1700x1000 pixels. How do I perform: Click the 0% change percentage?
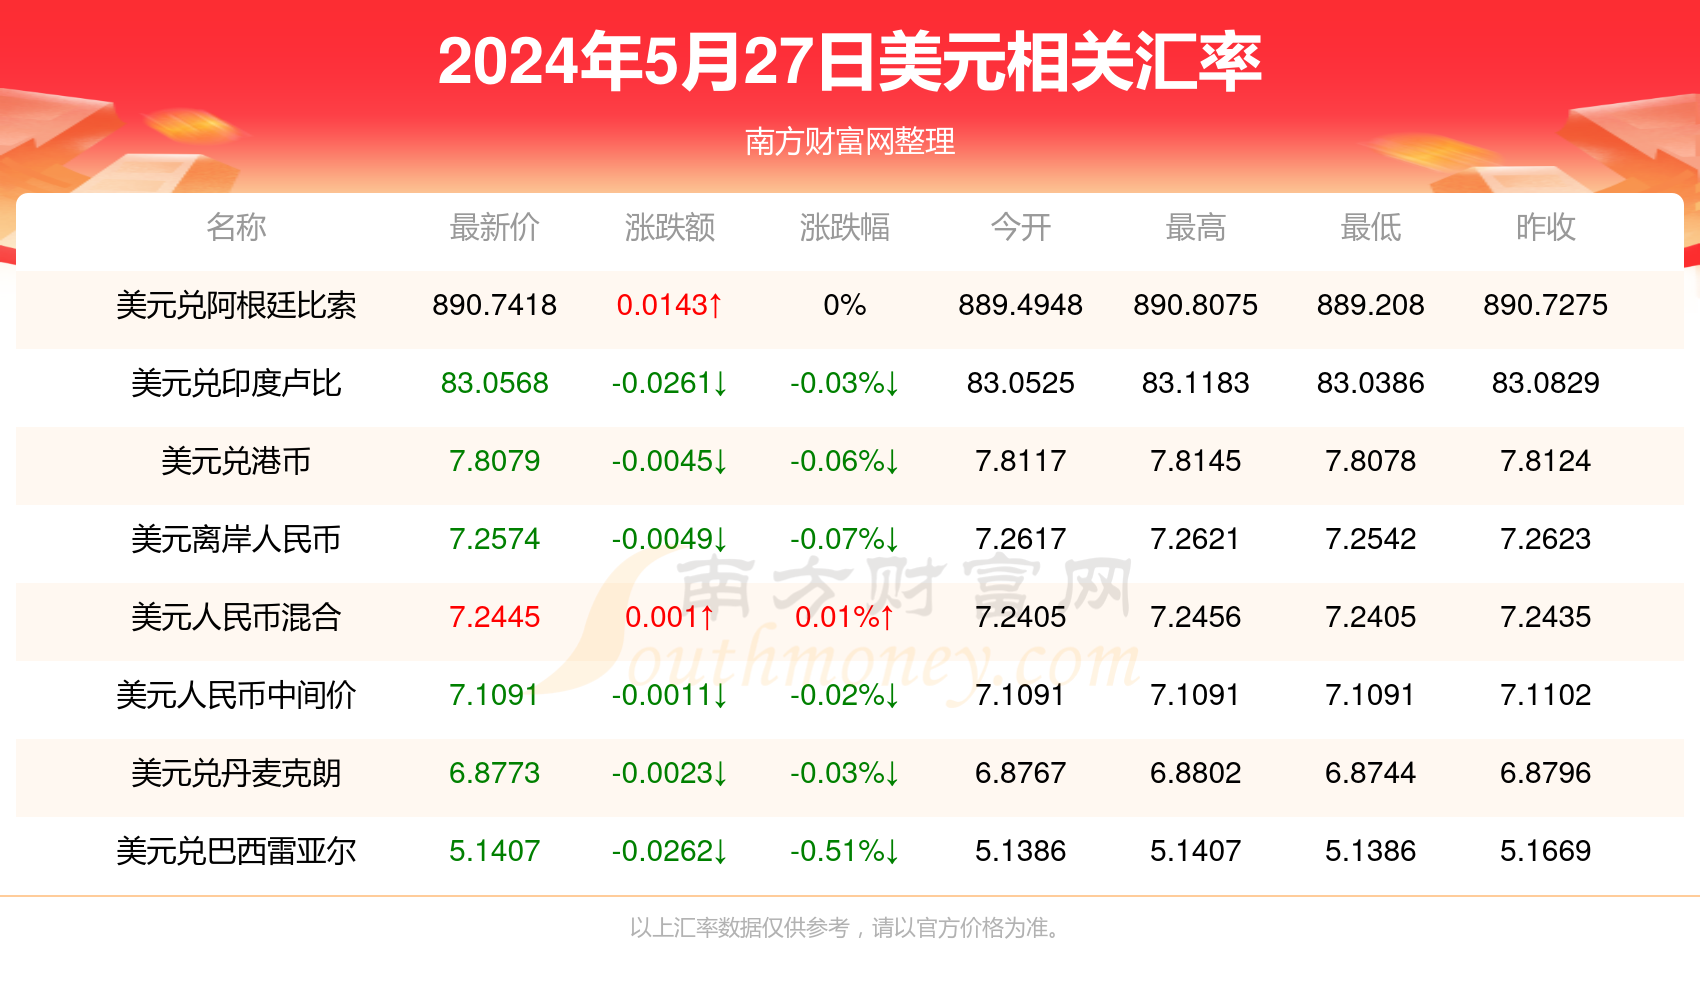(845, 305)
